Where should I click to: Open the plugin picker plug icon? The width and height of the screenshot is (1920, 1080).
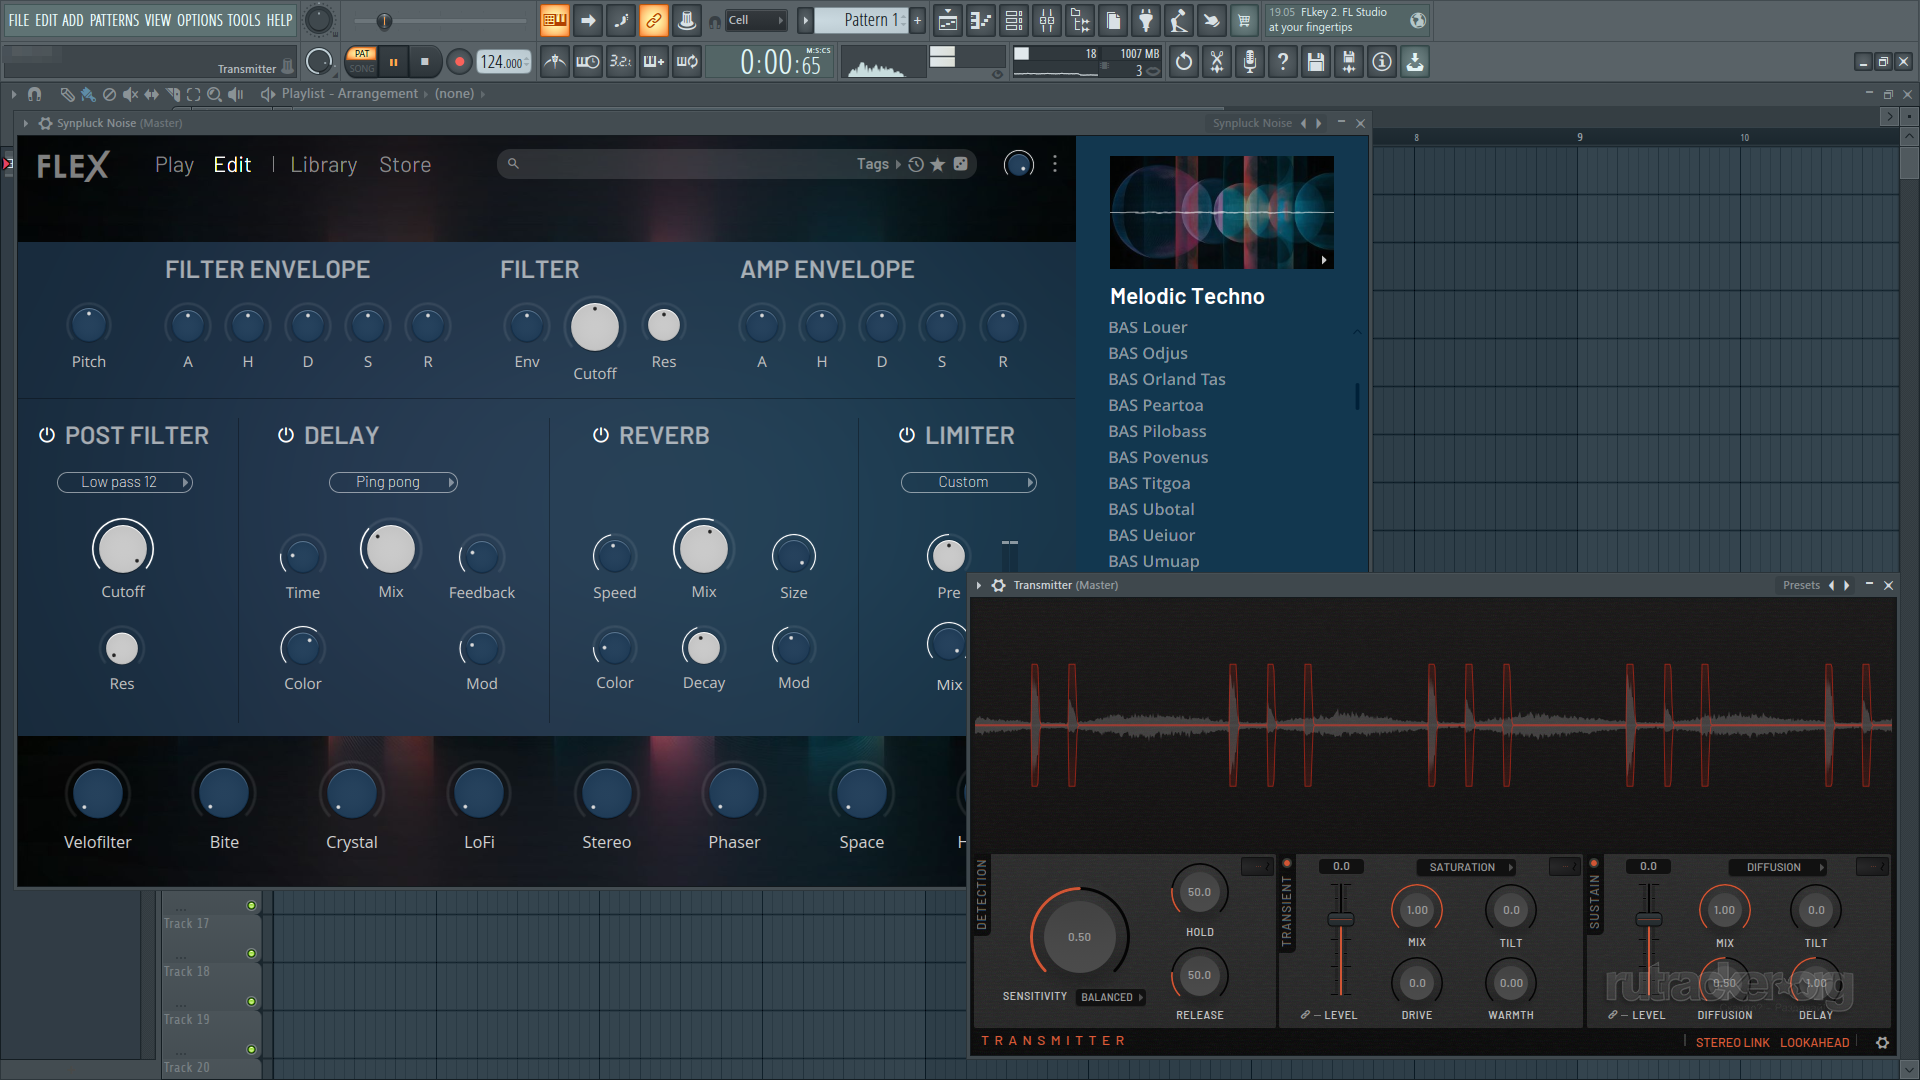(1146, 20)
